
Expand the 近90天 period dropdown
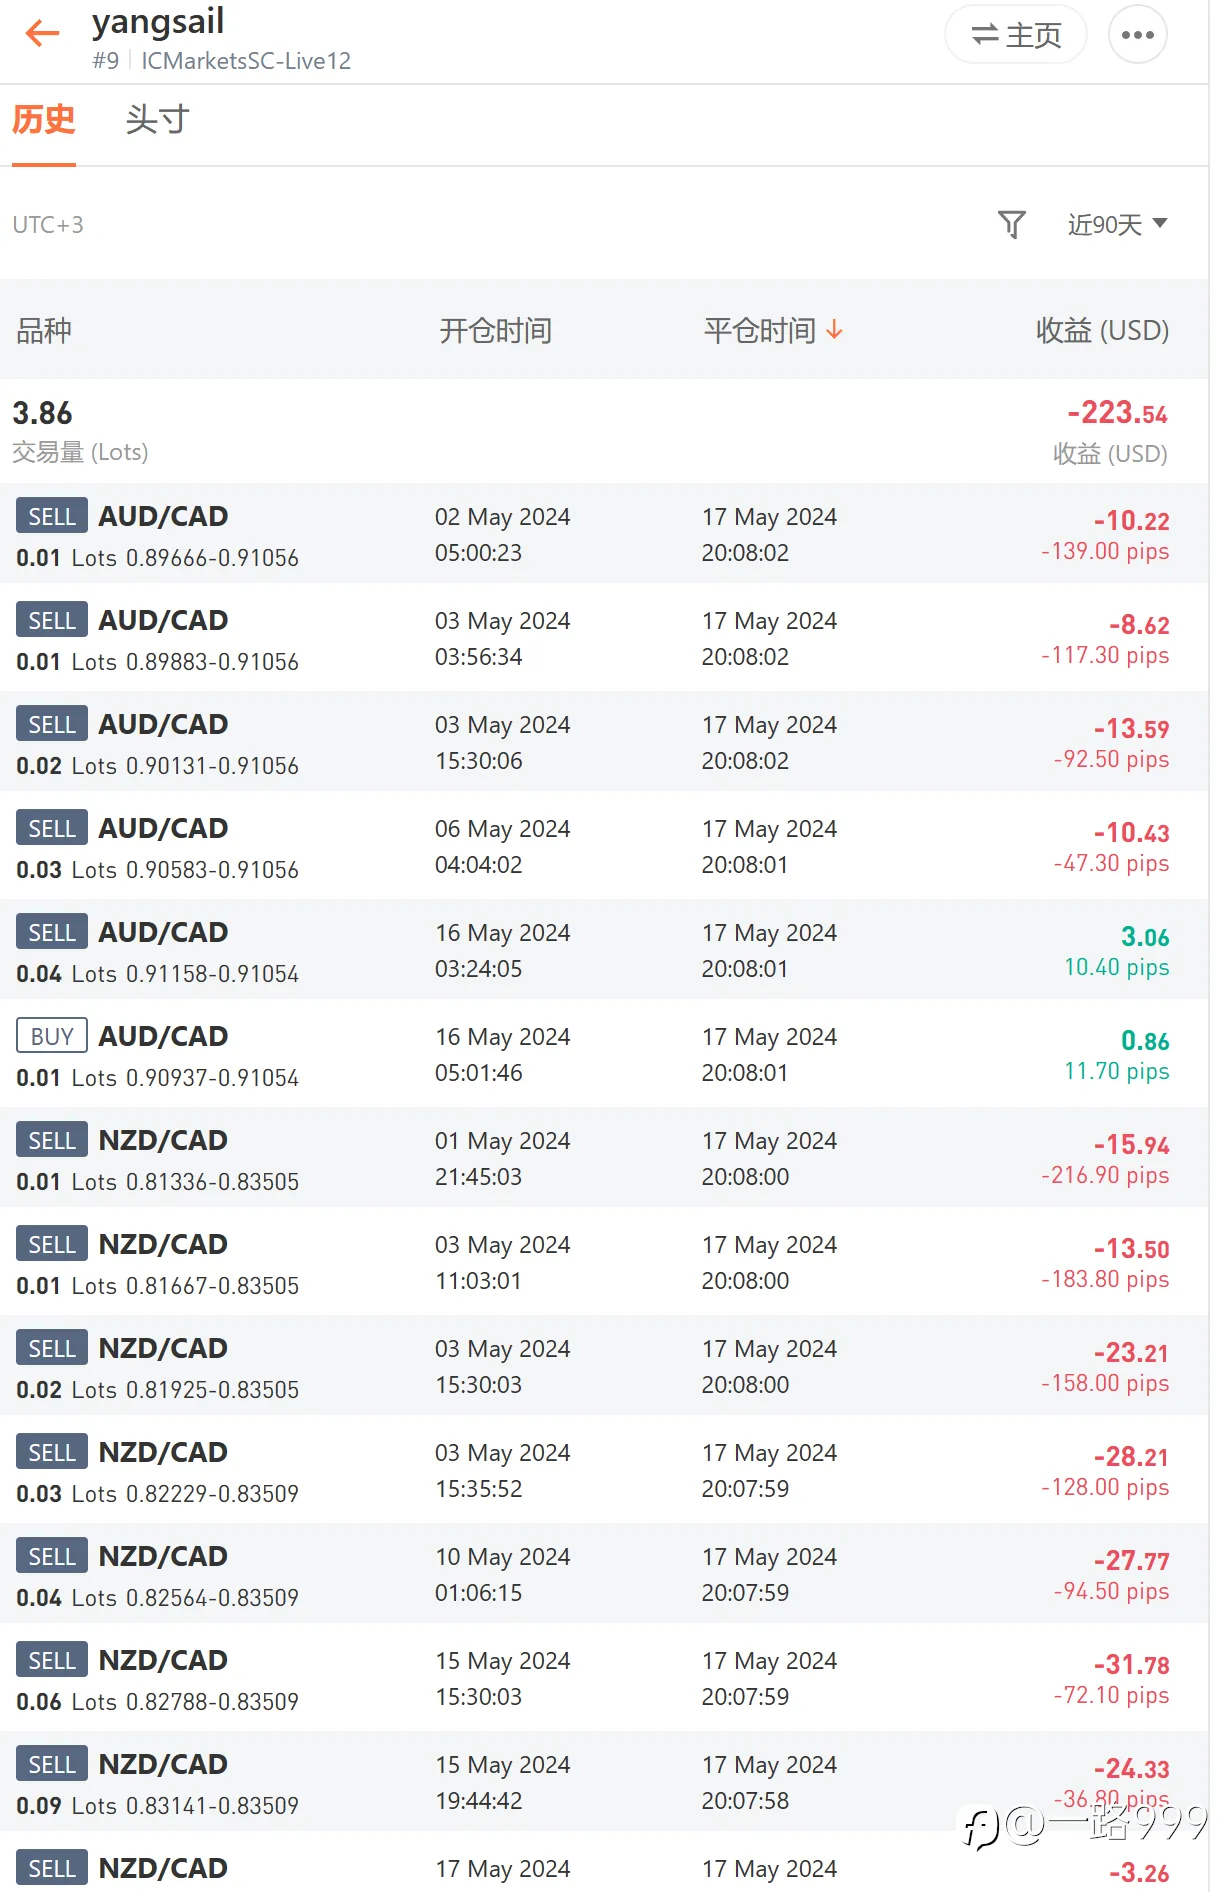point(1117,224)
